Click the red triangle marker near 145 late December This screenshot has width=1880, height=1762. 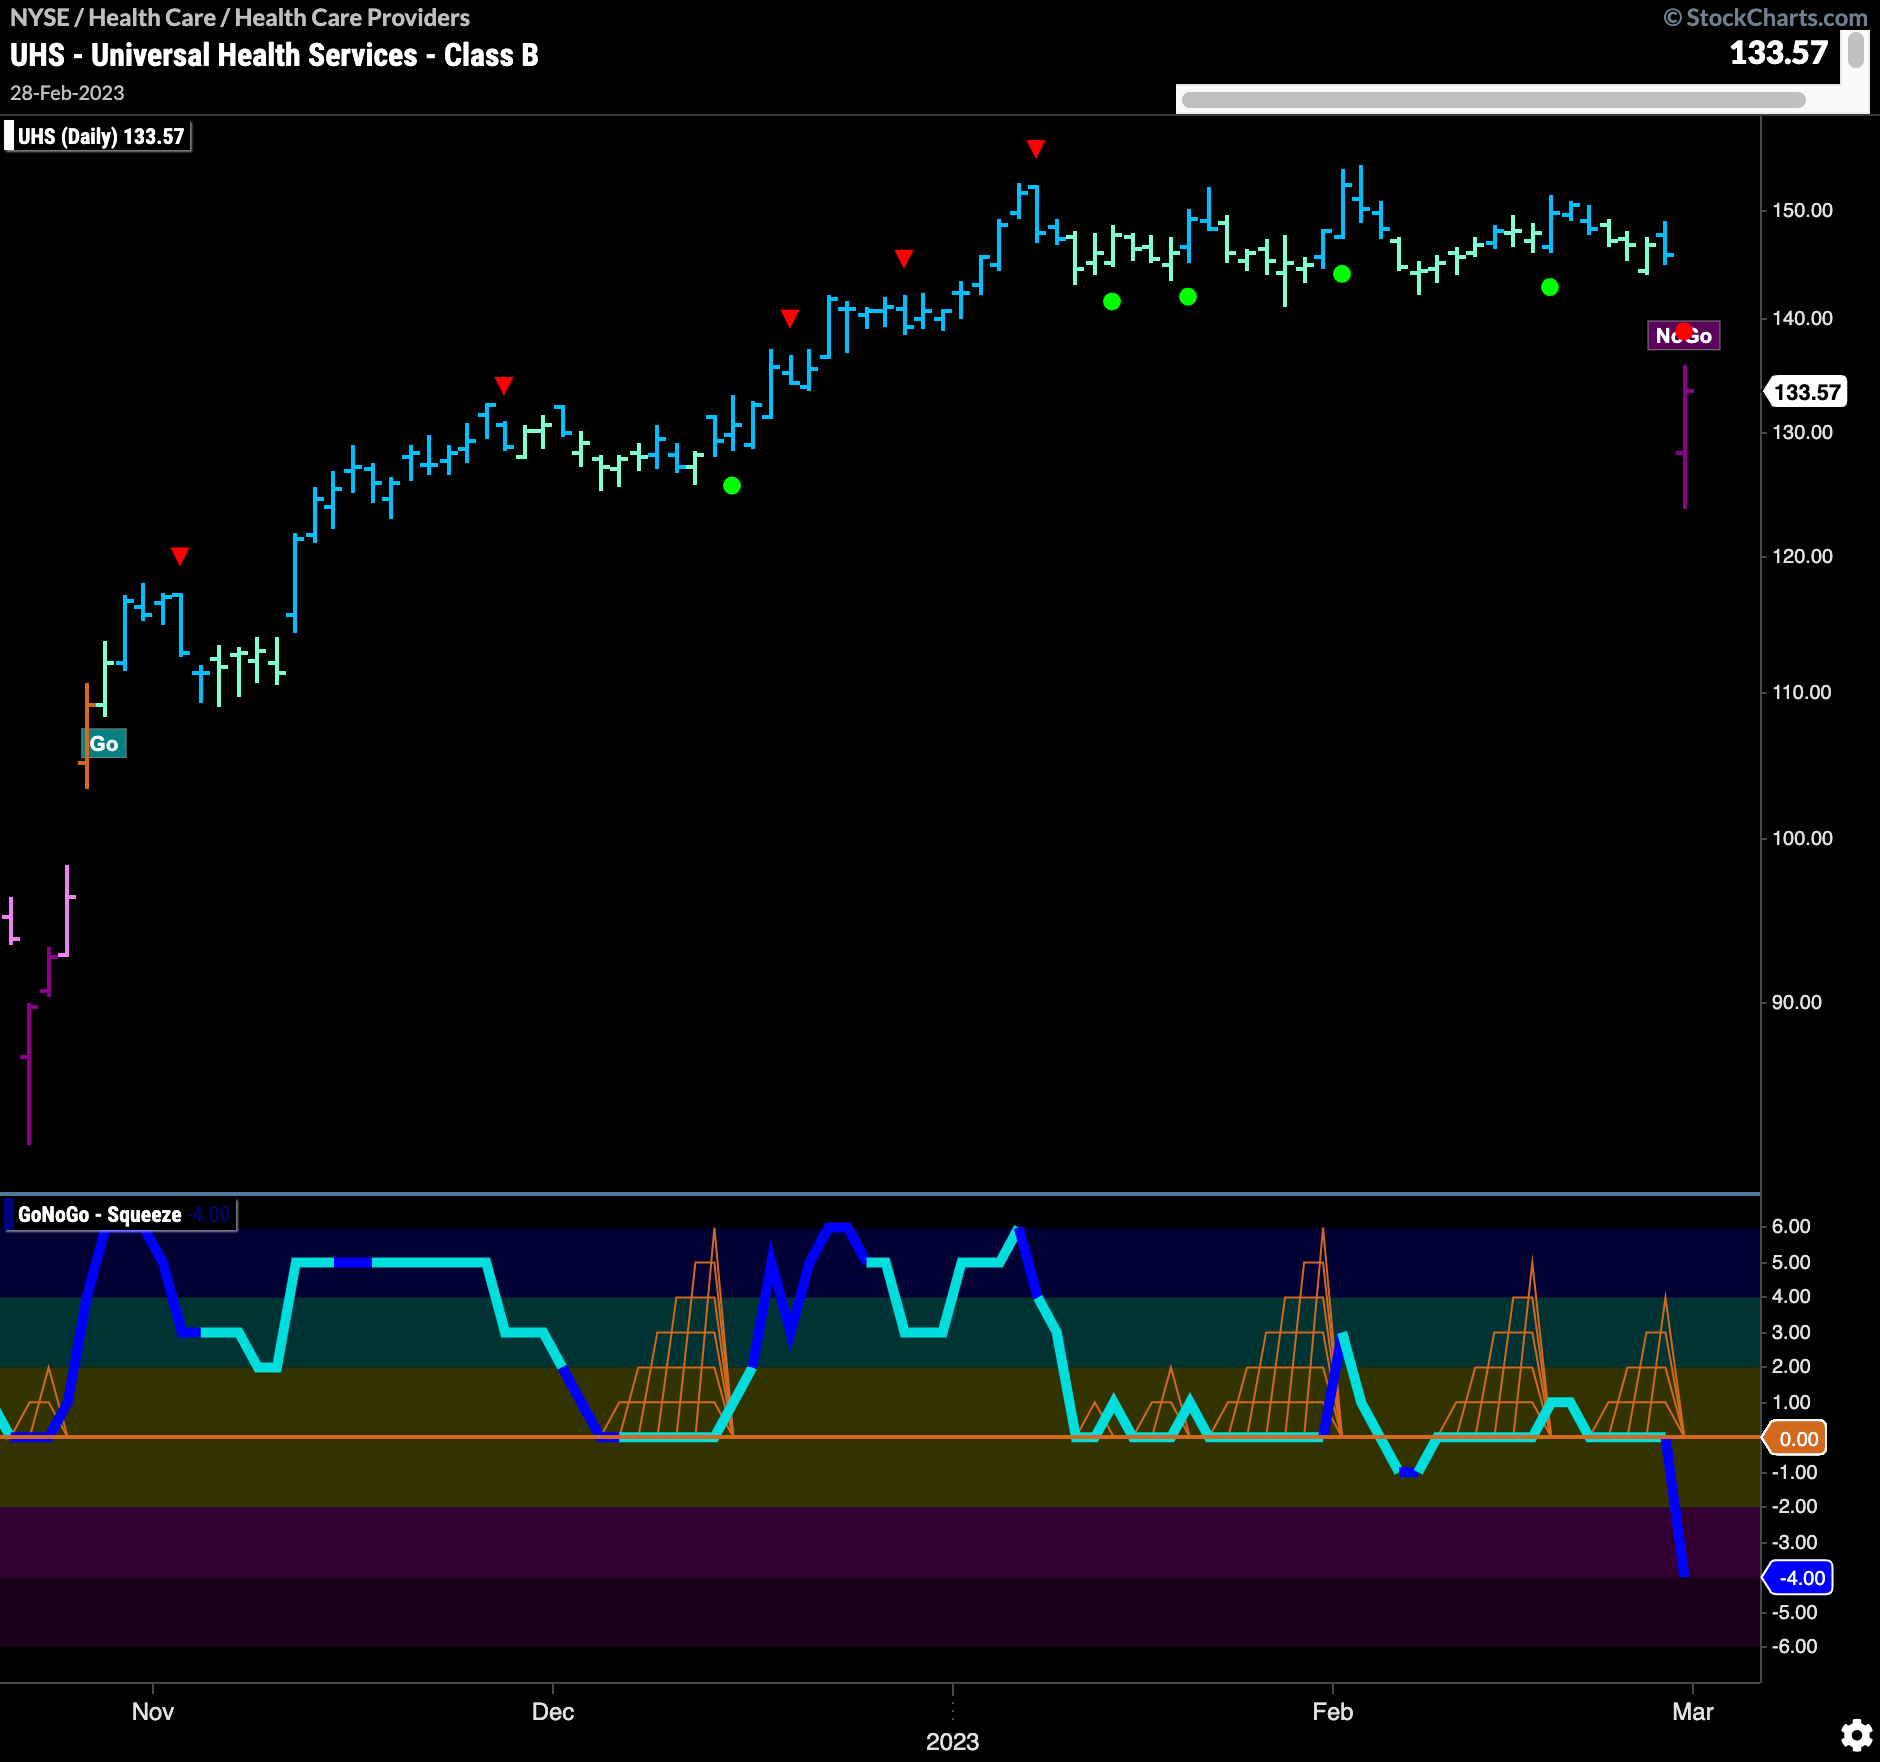[904, 259]
